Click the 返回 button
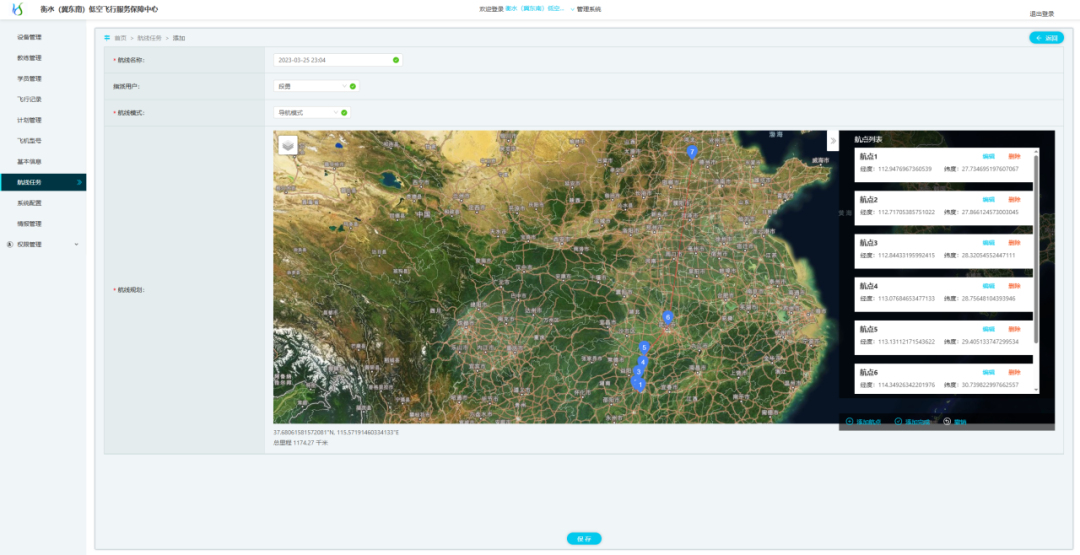Image resolution: width=1080 pixels, height=555 pixels. pyautogui.click(x=1046, y=38)
